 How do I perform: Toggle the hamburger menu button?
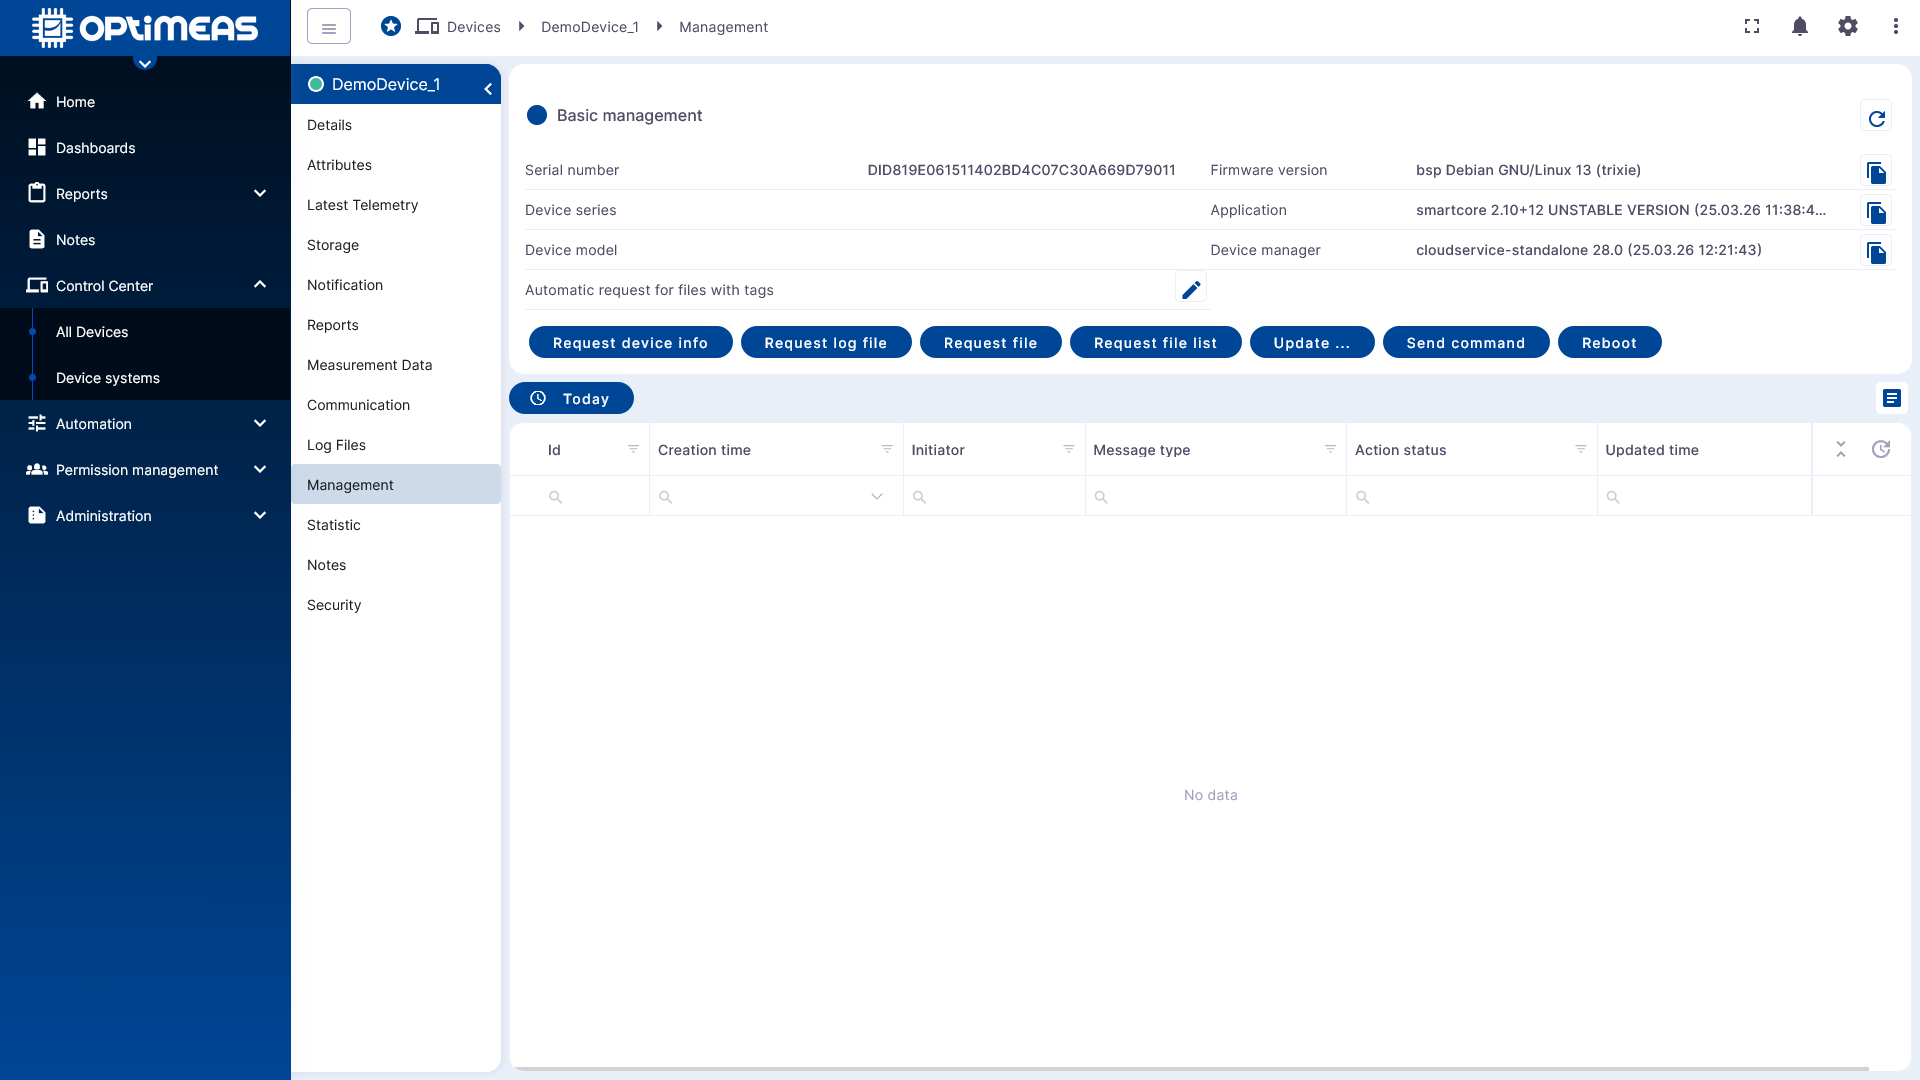(329, 27)
